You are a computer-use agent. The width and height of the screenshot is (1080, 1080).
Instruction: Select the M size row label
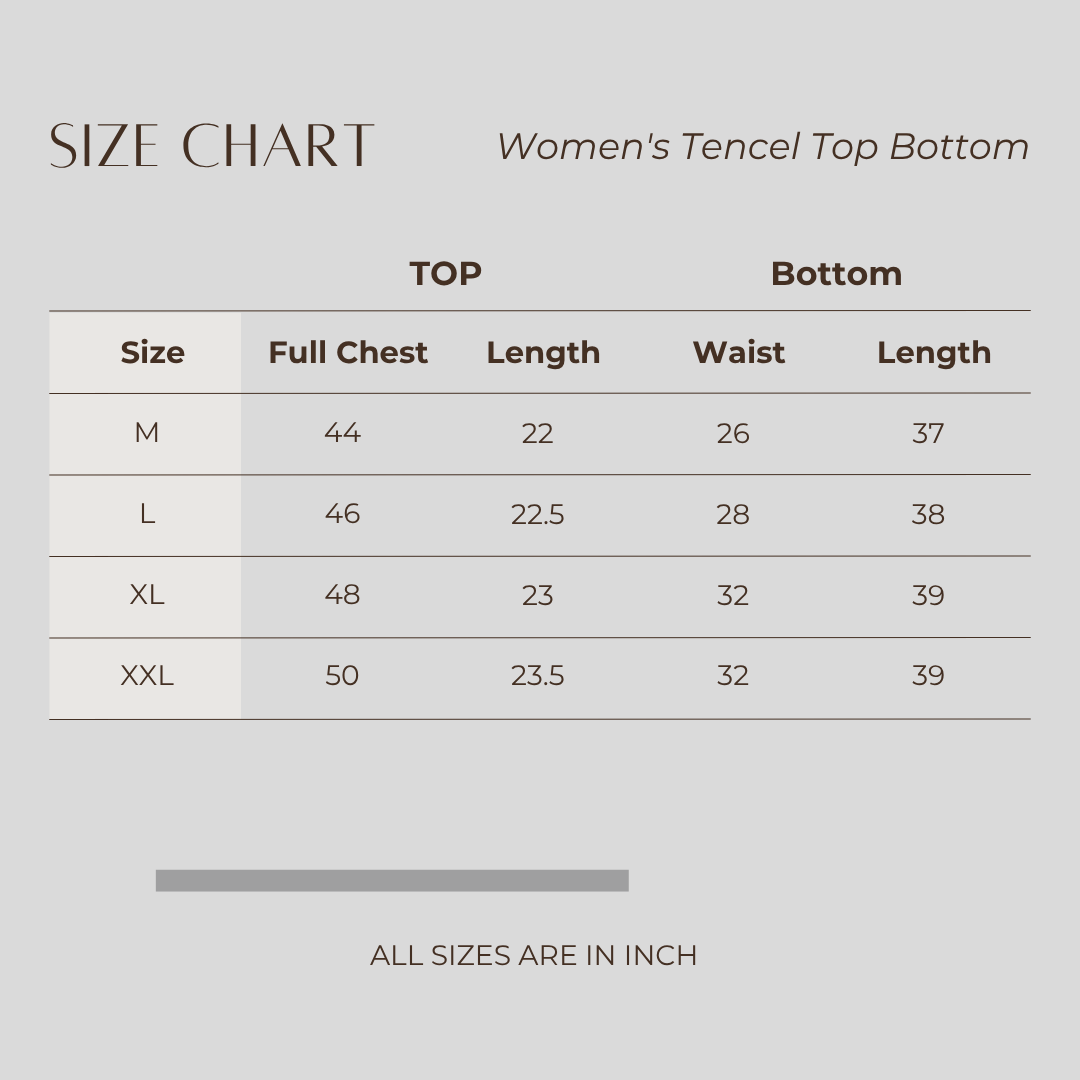[147, 433]
